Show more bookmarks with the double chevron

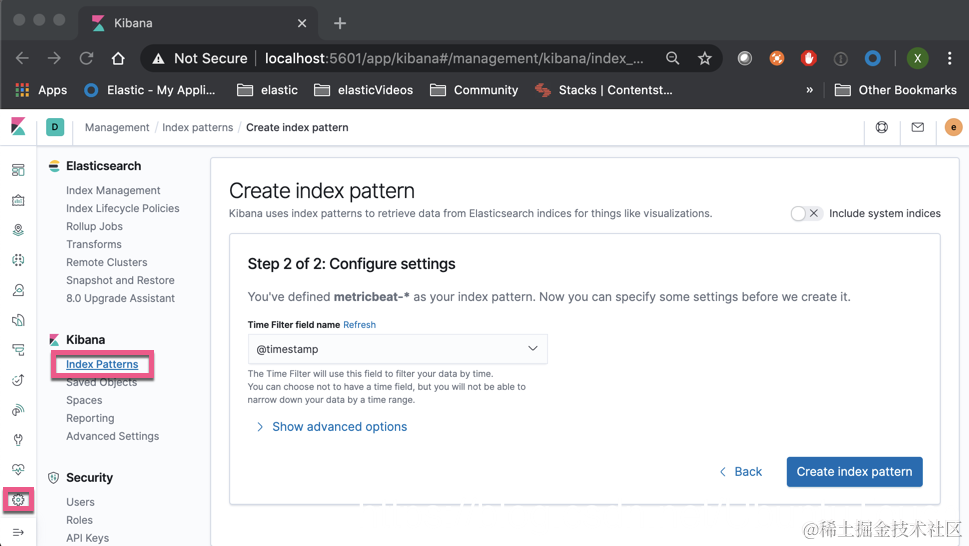click(x=809, y=90)
